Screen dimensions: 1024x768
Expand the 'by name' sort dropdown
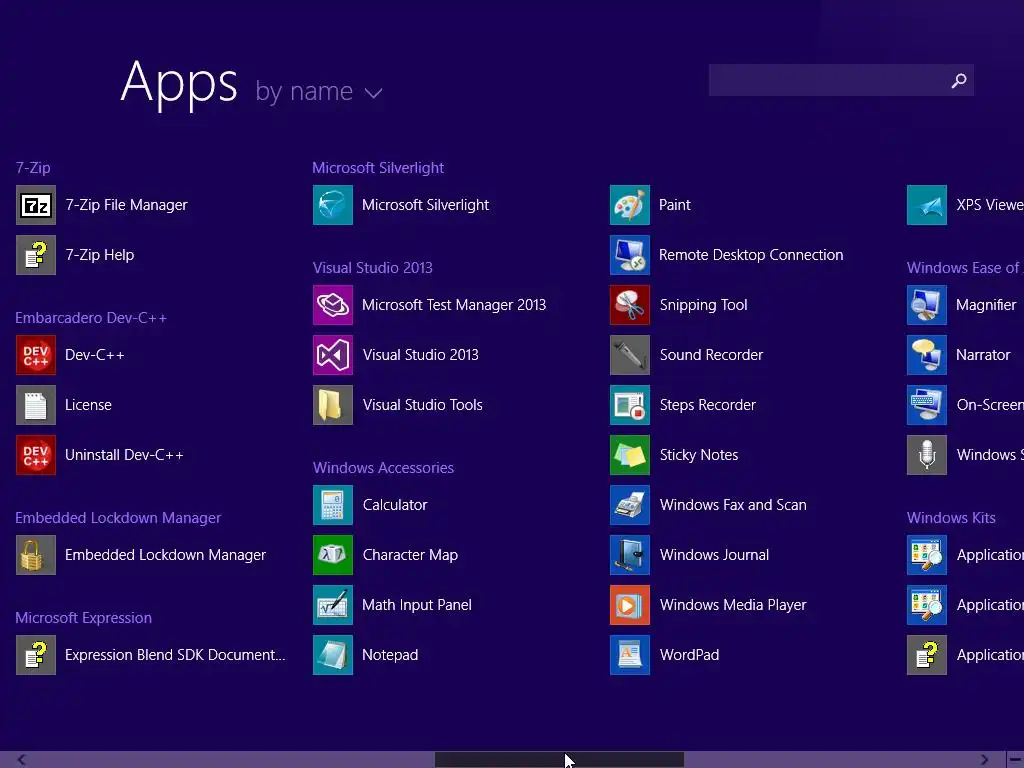click(x=319, y=91)
